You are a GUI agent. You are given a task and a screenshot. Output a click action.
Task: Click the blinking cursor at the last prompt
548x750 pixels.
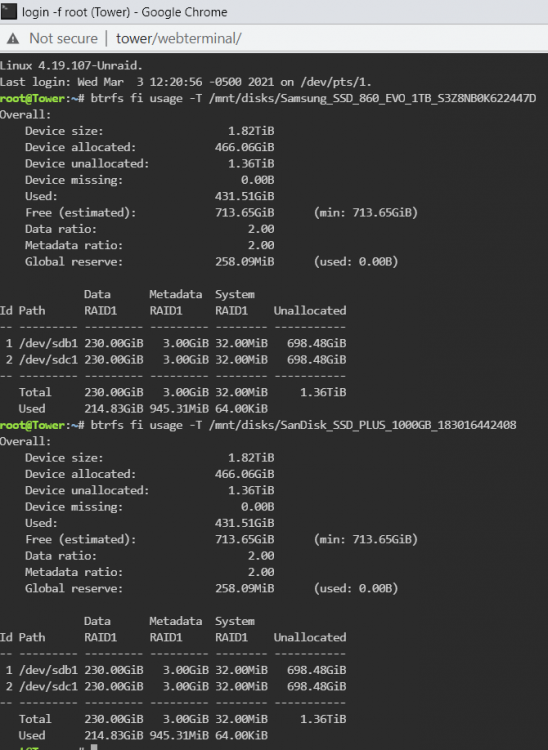[94, 747]
